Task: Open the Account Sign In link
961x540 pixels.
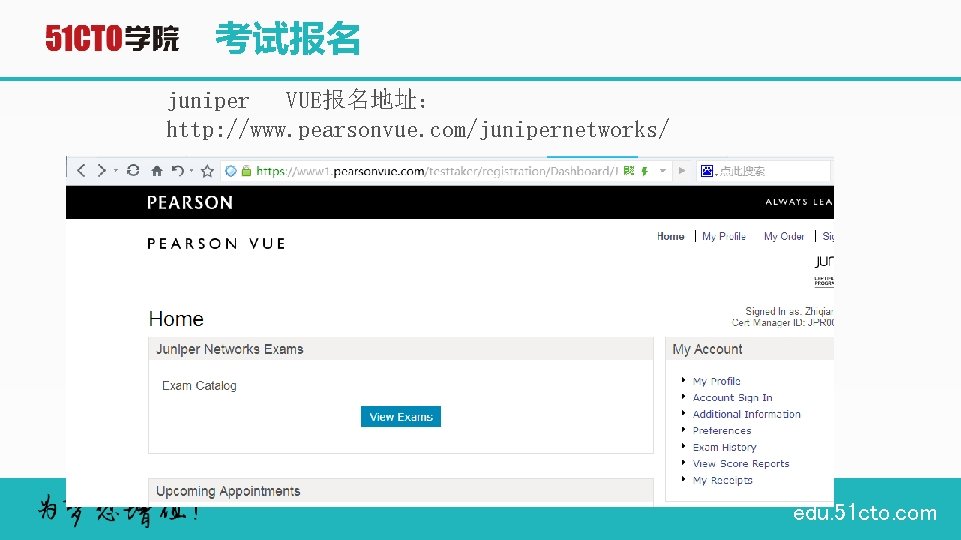Action: point(732,398)
